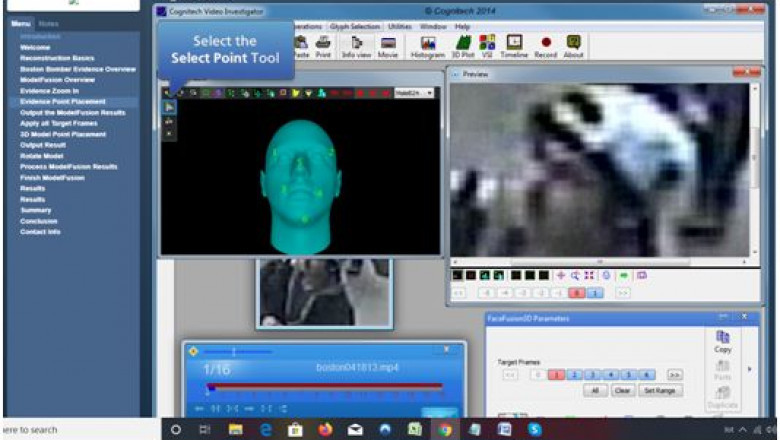Toggle target frame 5 in FaceFusion3D Parameters
Image resolution: width=780 pixels, height=440 pixels.
[629, 375]
